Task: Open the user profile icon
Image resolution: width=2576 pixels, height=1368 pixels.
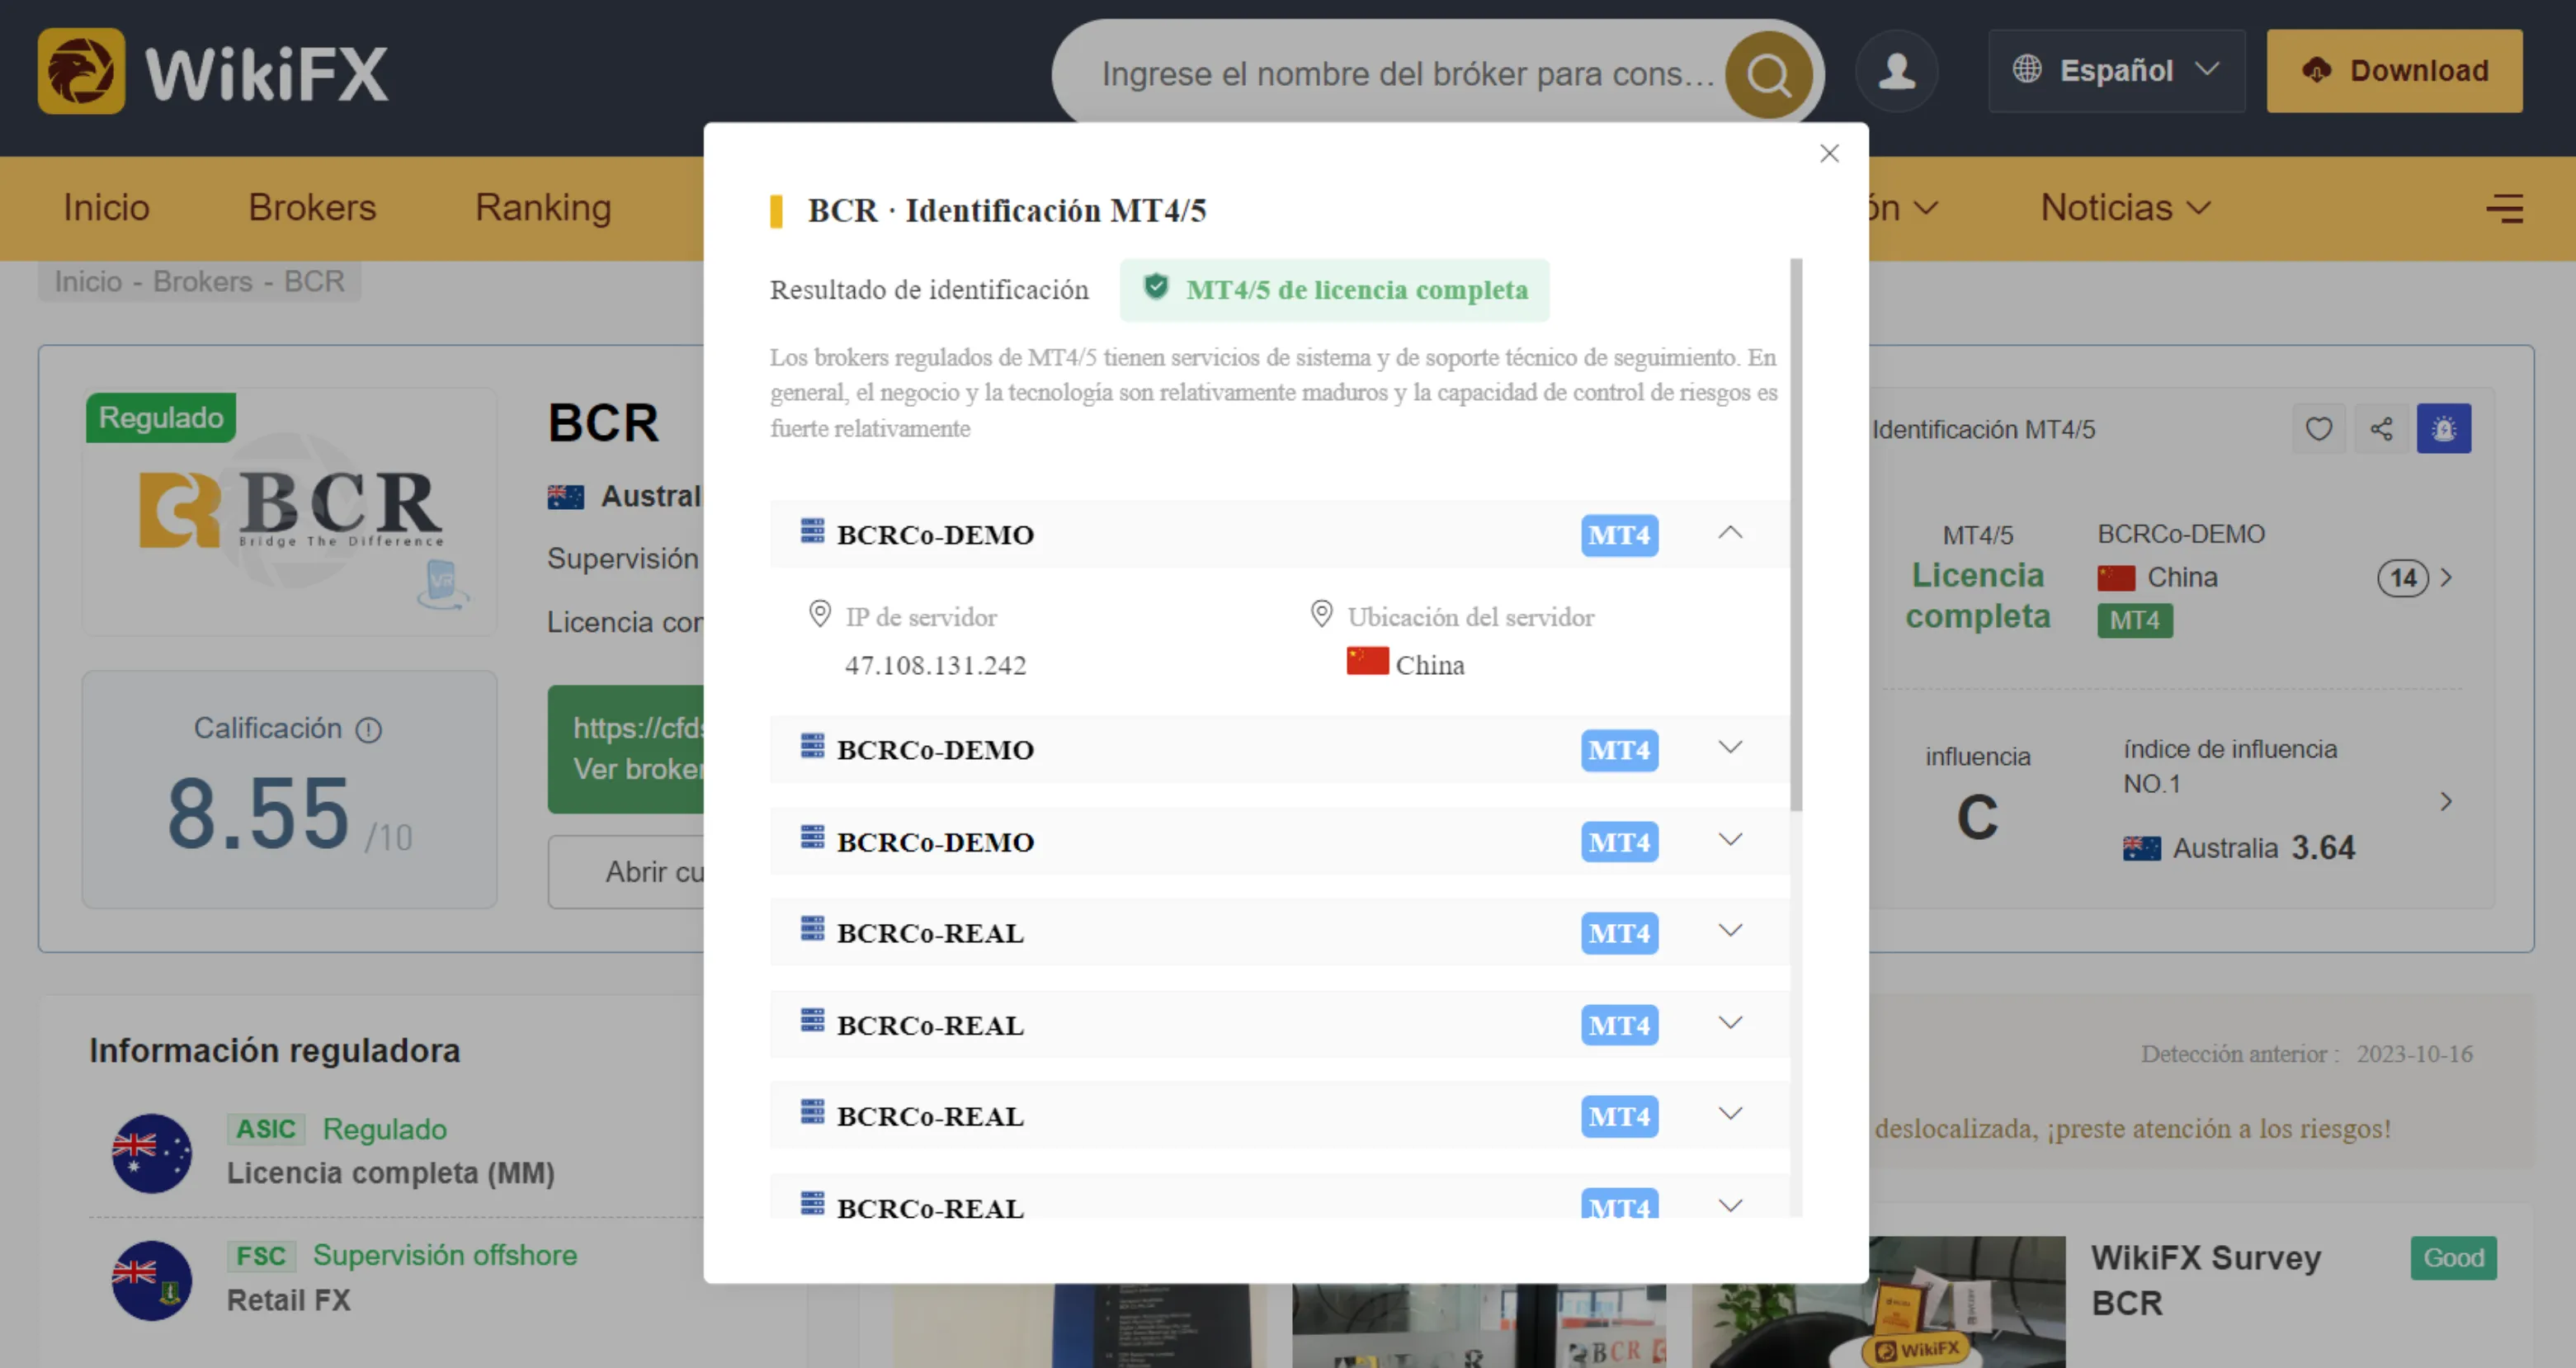Action: click(1896, 71)
